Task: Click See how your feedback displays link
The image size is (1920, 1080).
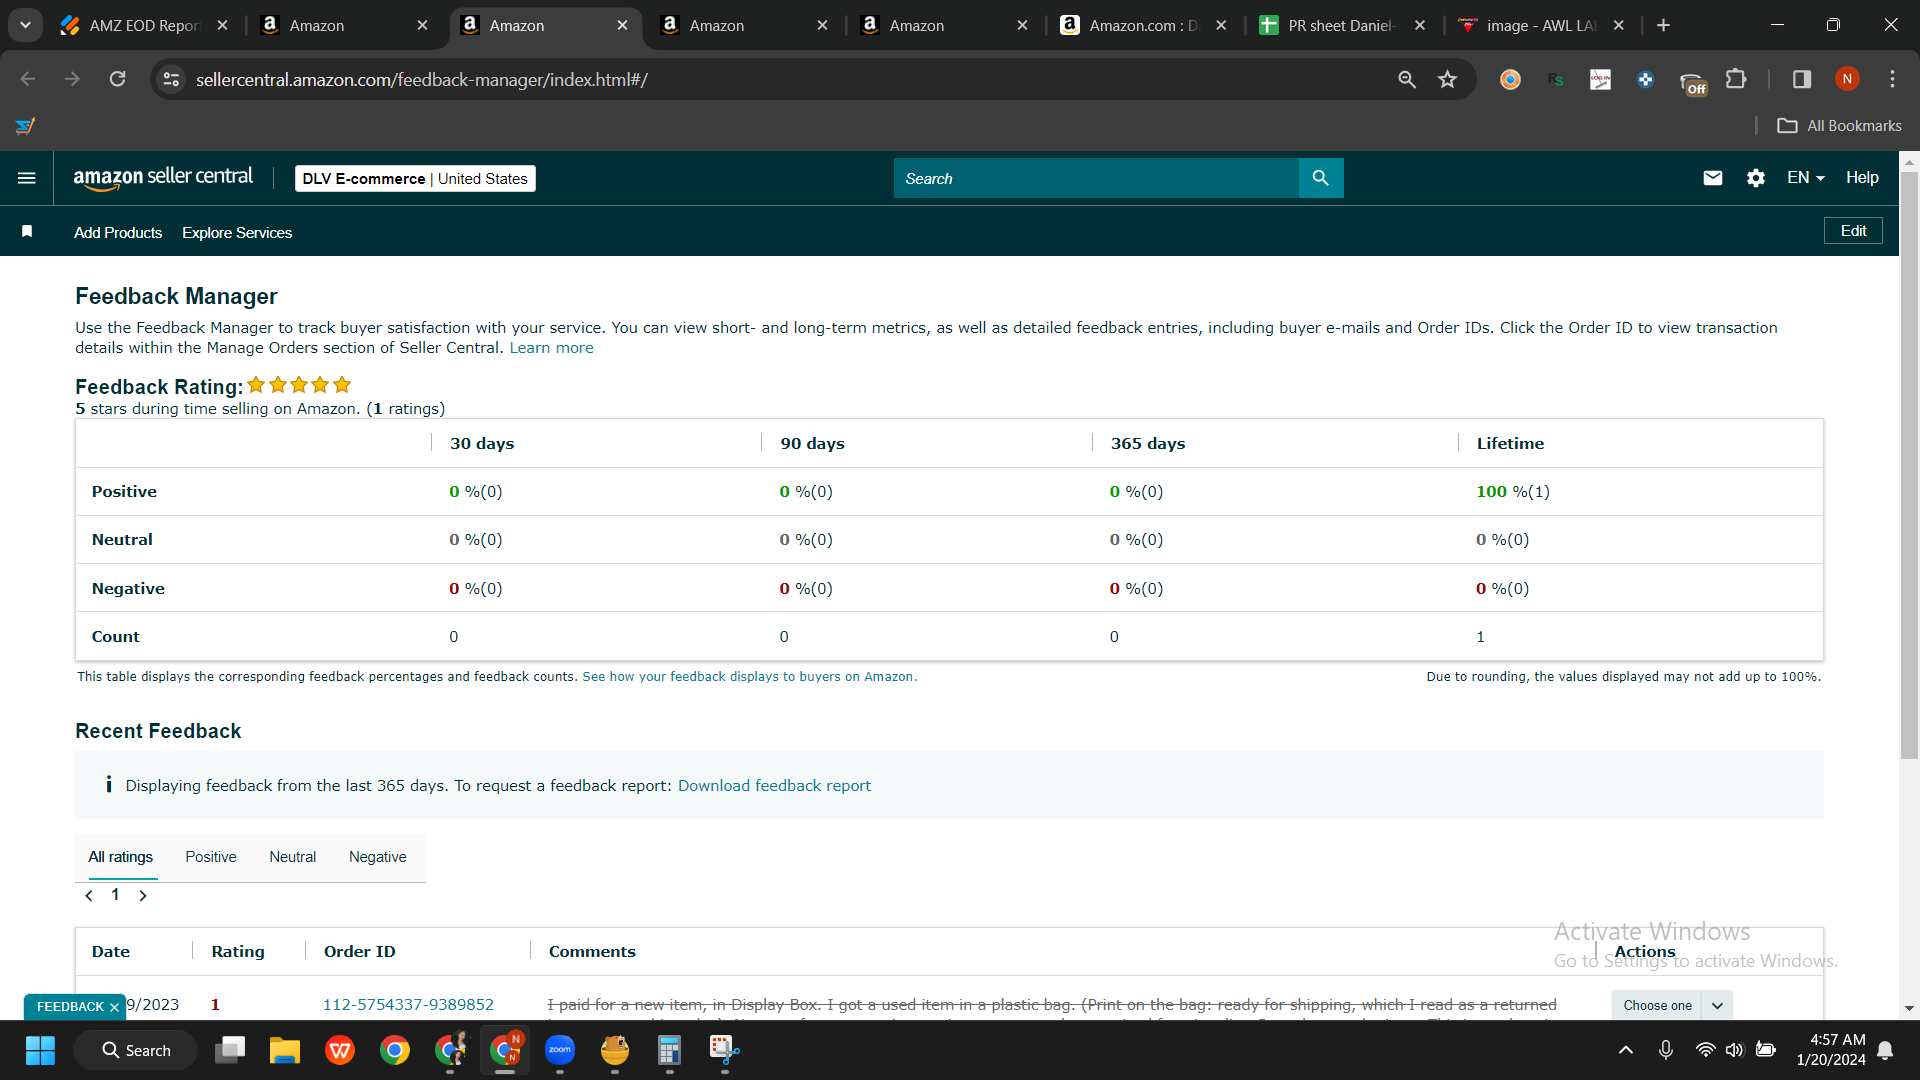Action: (749, 677)
